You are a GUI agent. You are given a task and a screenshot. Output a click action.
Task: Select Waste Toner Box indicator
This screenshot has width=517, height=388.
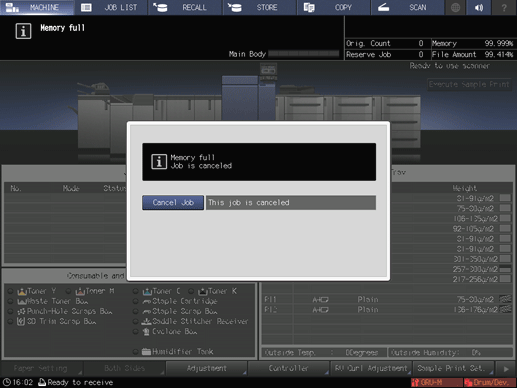click(x=10, y=301)
